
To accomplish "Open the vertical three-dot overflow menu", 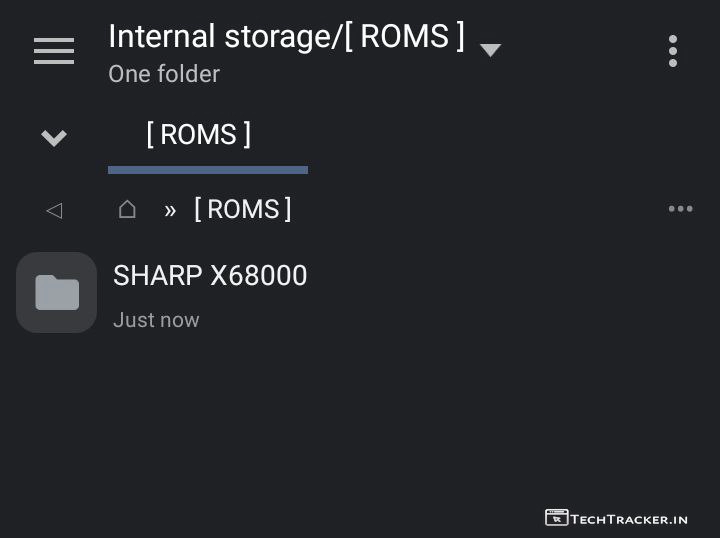I will (673, 50).
